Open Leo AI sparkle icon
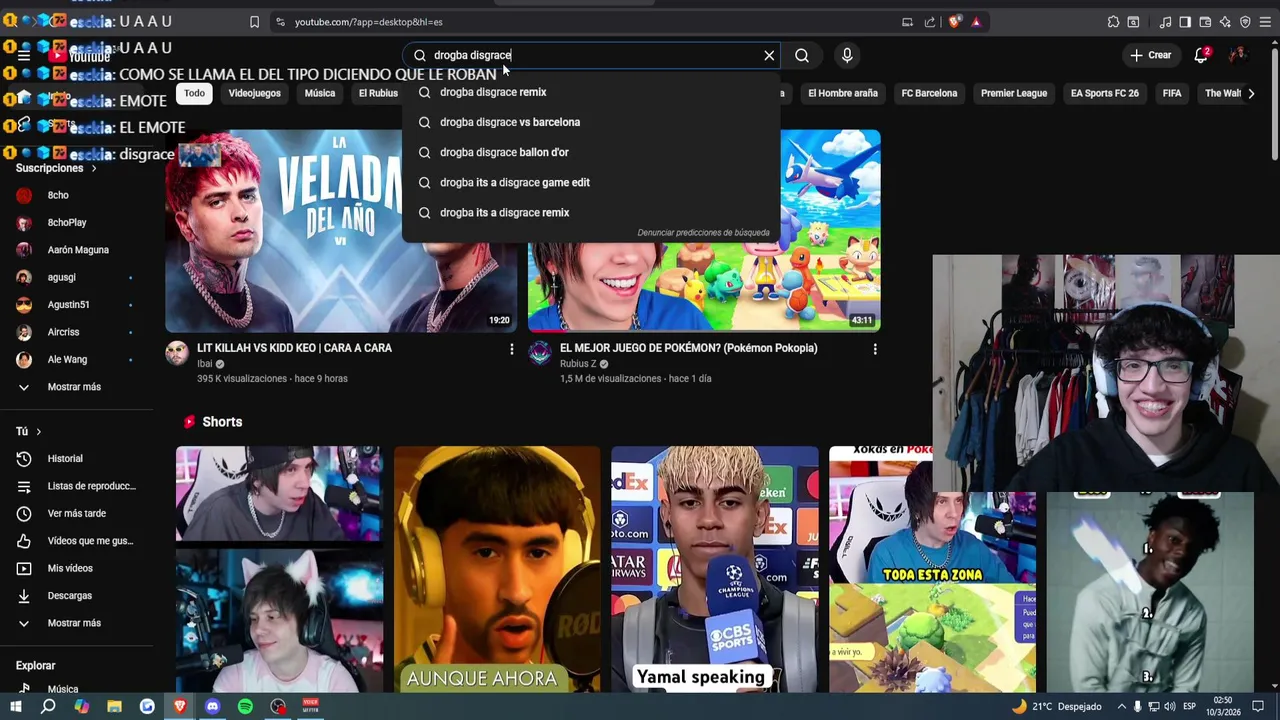The image size is (1280, 720). point(1225,22)
